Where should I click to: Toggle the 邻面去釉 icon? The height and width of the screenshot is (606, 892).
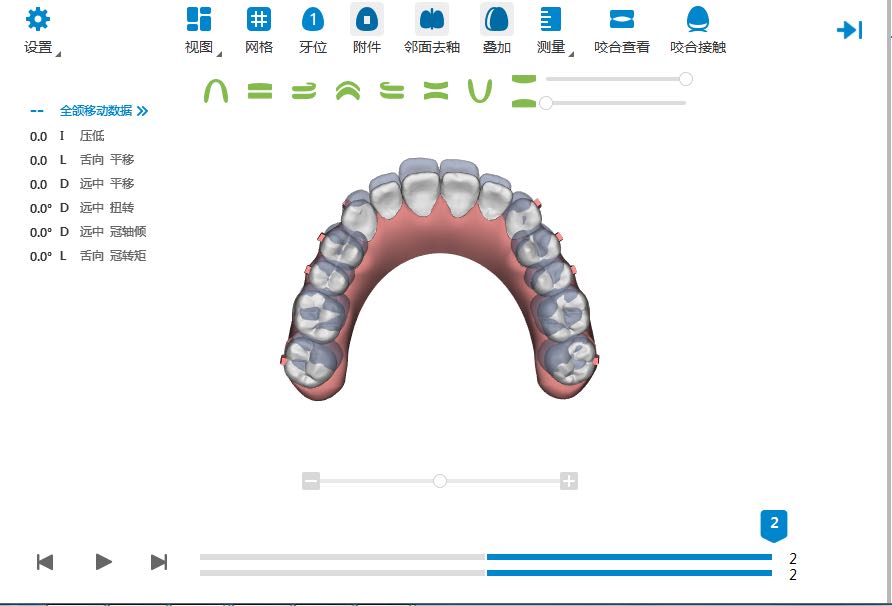tap(432, 19)
